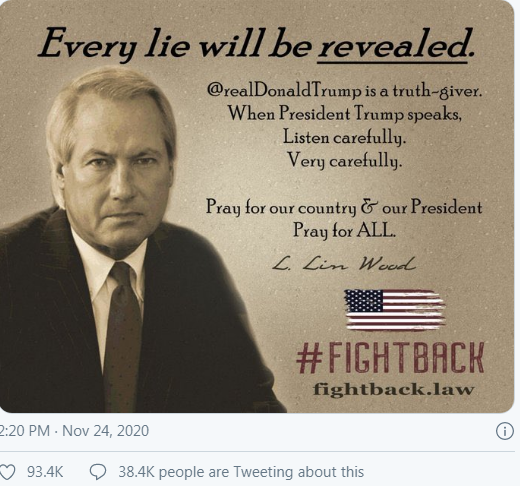520x486 pixels.
Task: Open the circled info icon beside the timestamp
Action: 505,431
